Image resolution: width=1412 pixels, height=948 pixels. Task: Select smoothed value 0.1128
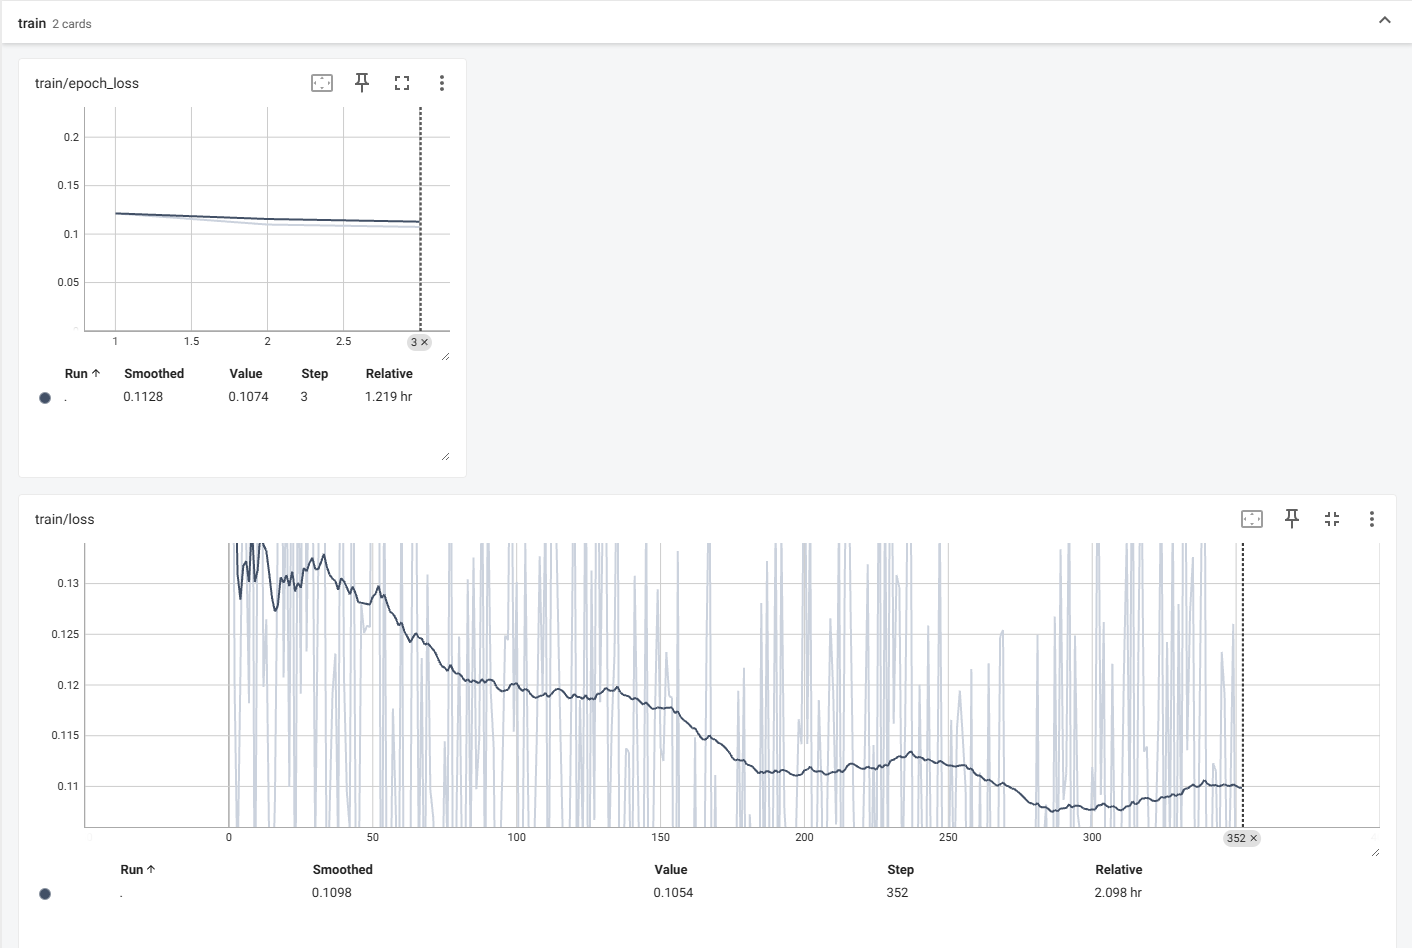pyautogui.click(x=143, y=397)
